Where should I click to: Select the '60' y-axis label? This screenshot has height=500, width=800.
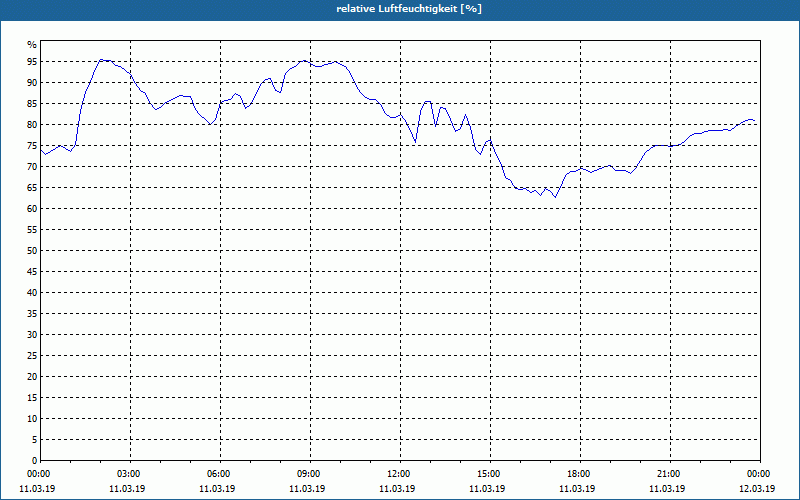point(32,209)
